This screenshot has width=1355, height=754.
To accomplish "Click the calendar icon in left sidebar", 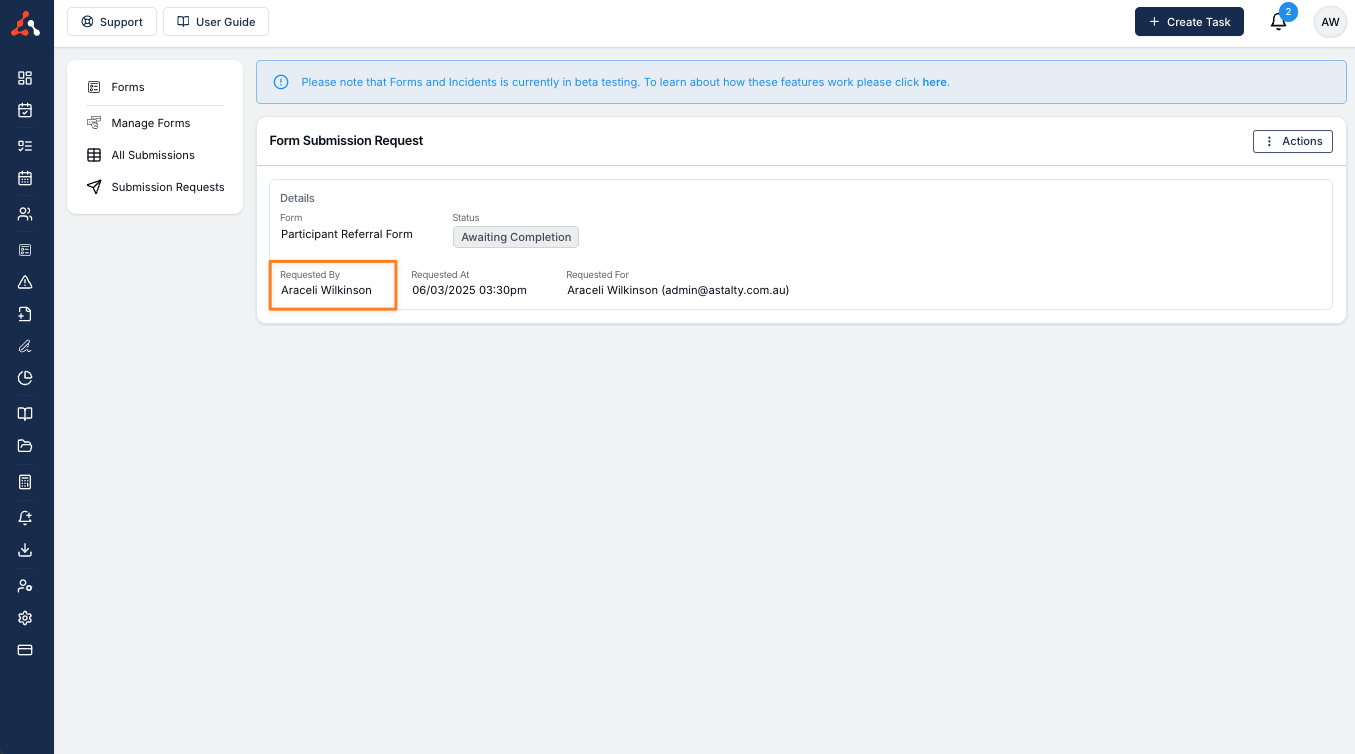I will [25, 178].
